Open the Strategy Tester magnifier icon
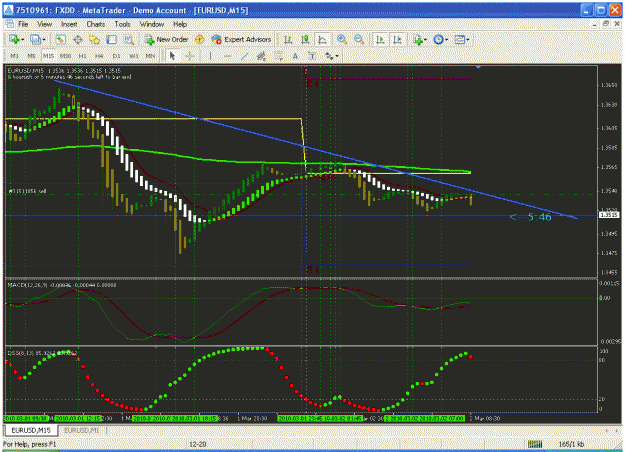Screen dimensions: 625x452 tap(128, 39)
